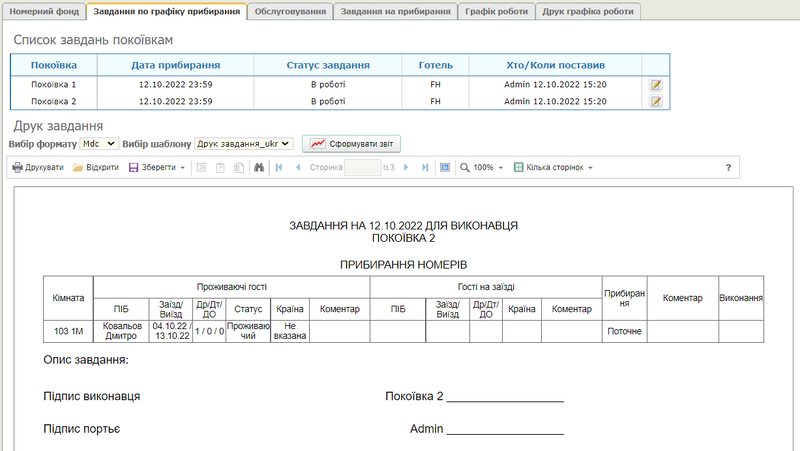Switch to the Номерний фонд tab
Viewport: 800px width, 451px height.
(43, 11)
